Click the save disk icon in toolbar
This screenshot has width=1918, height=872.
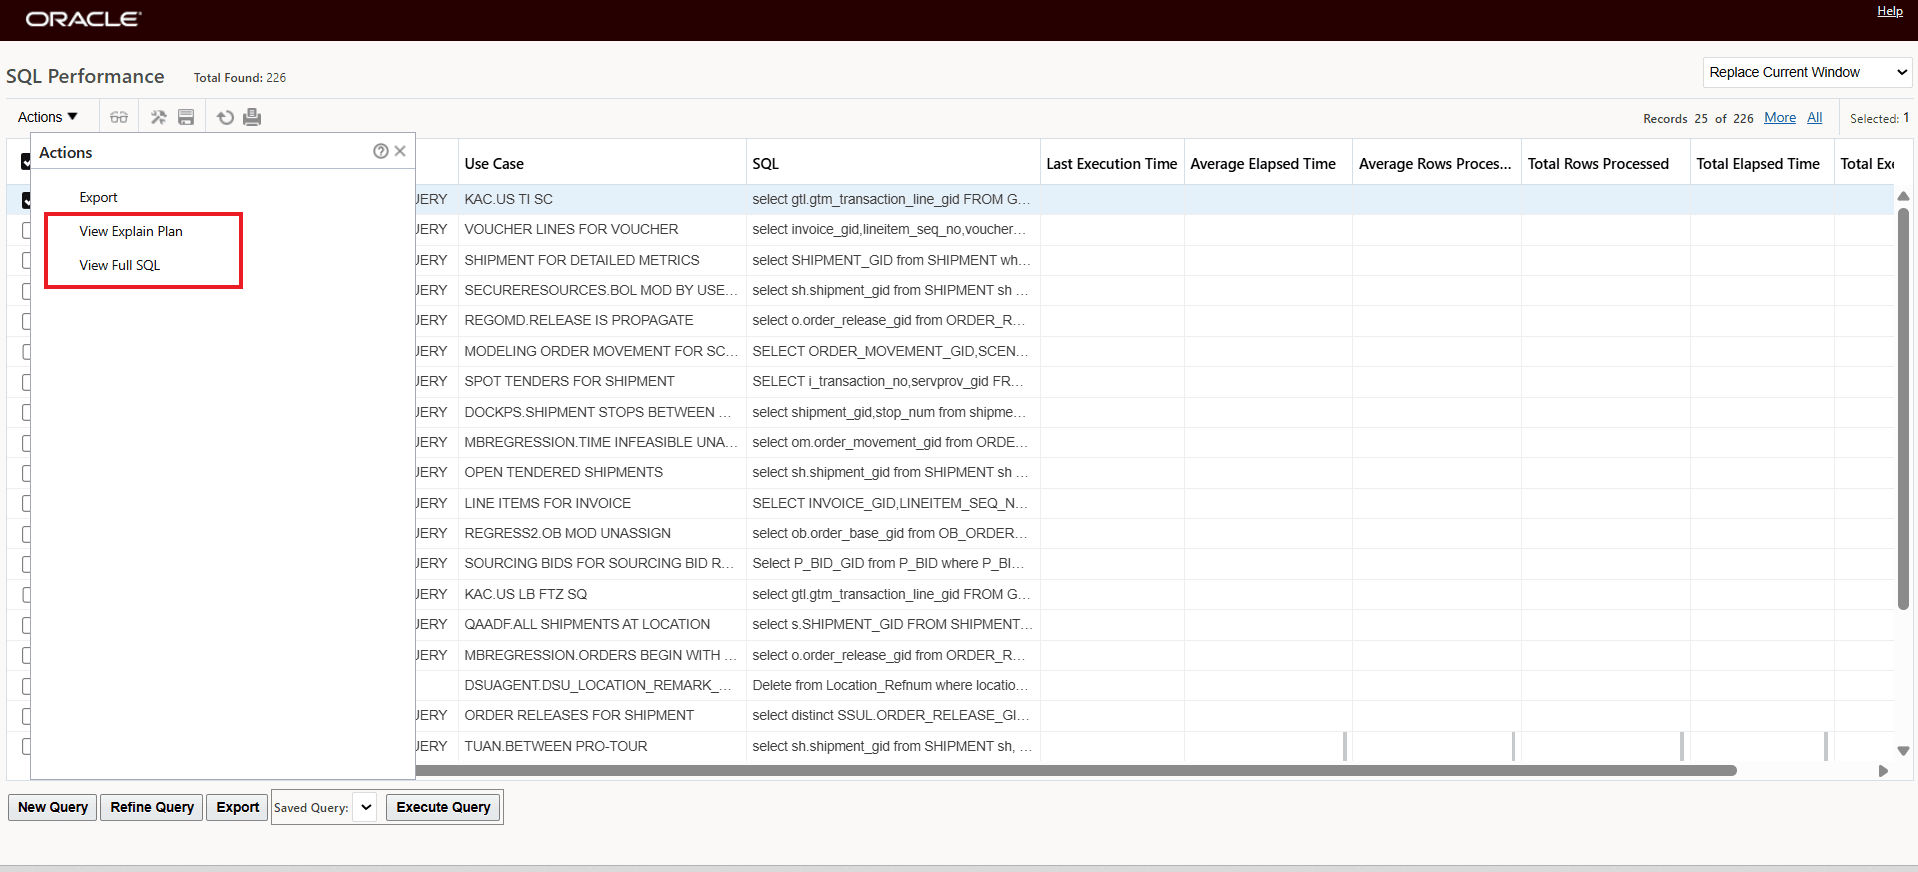tap(186, 117)
